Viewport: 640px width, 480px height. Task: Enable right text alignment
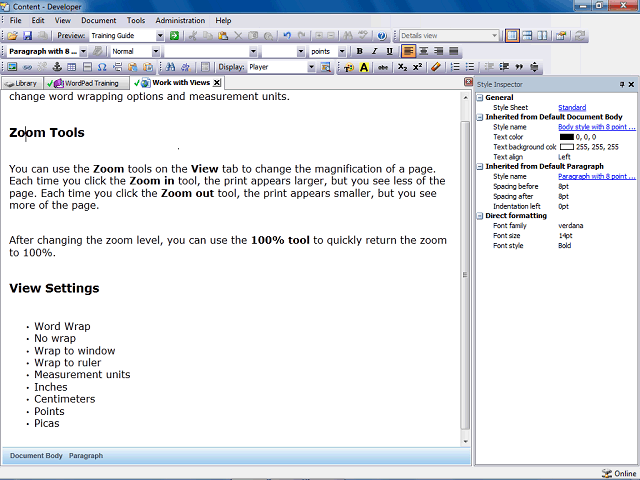coord(439,51)
